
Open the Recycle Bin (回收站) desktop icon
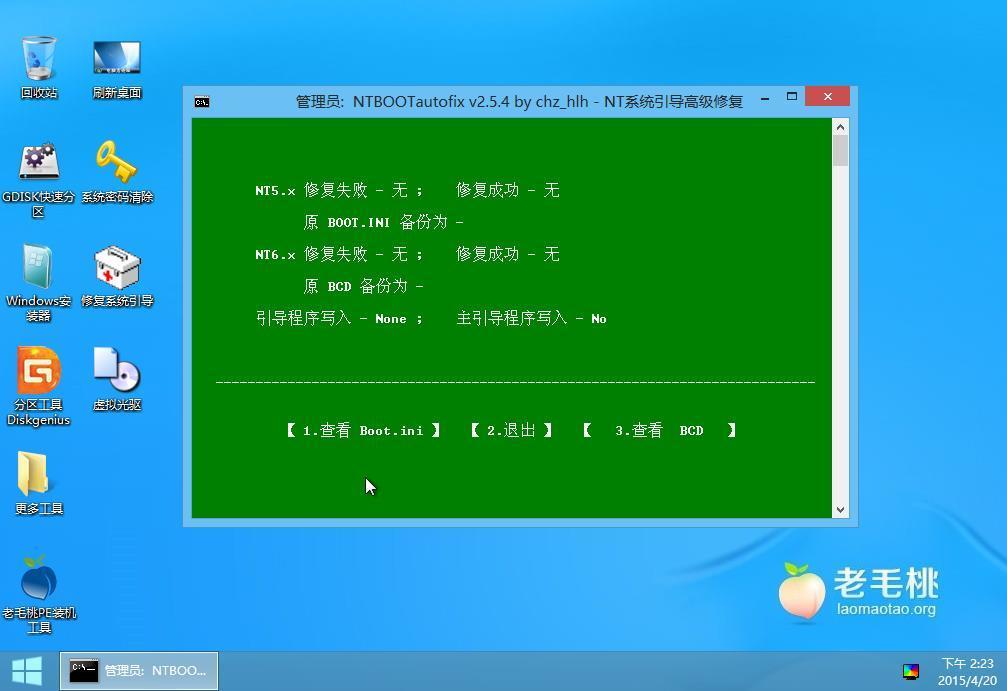click(x=39, y=66)
